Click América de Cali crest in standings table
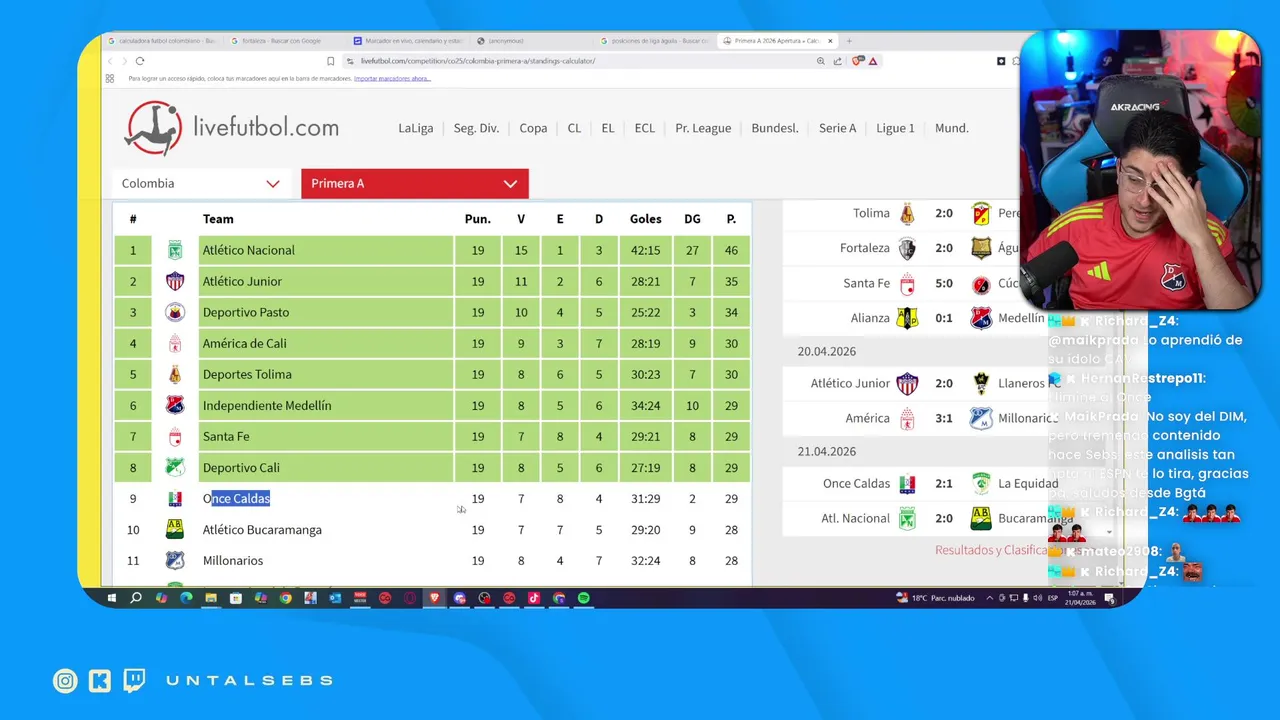Viewport: 1280px width, 720px height. pos(175,343)
